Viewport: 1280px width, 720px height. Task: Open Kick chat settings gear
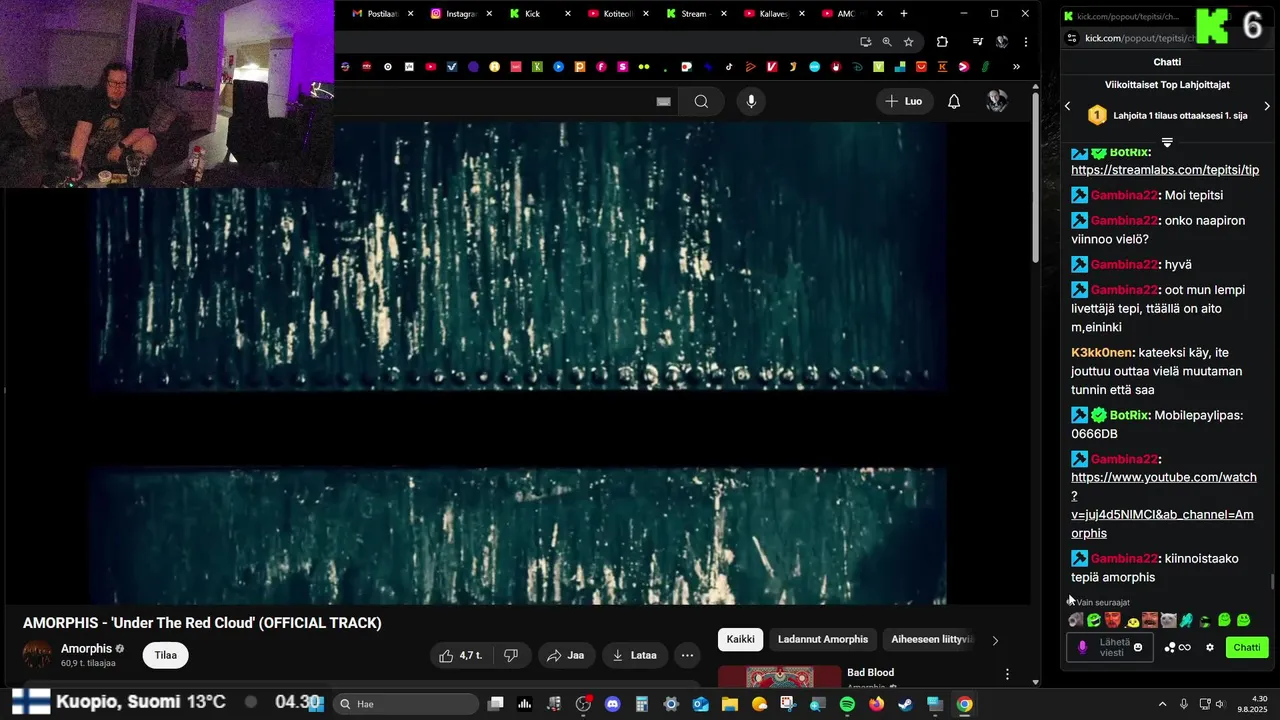pyautogui.click(x=1210, y=647)
